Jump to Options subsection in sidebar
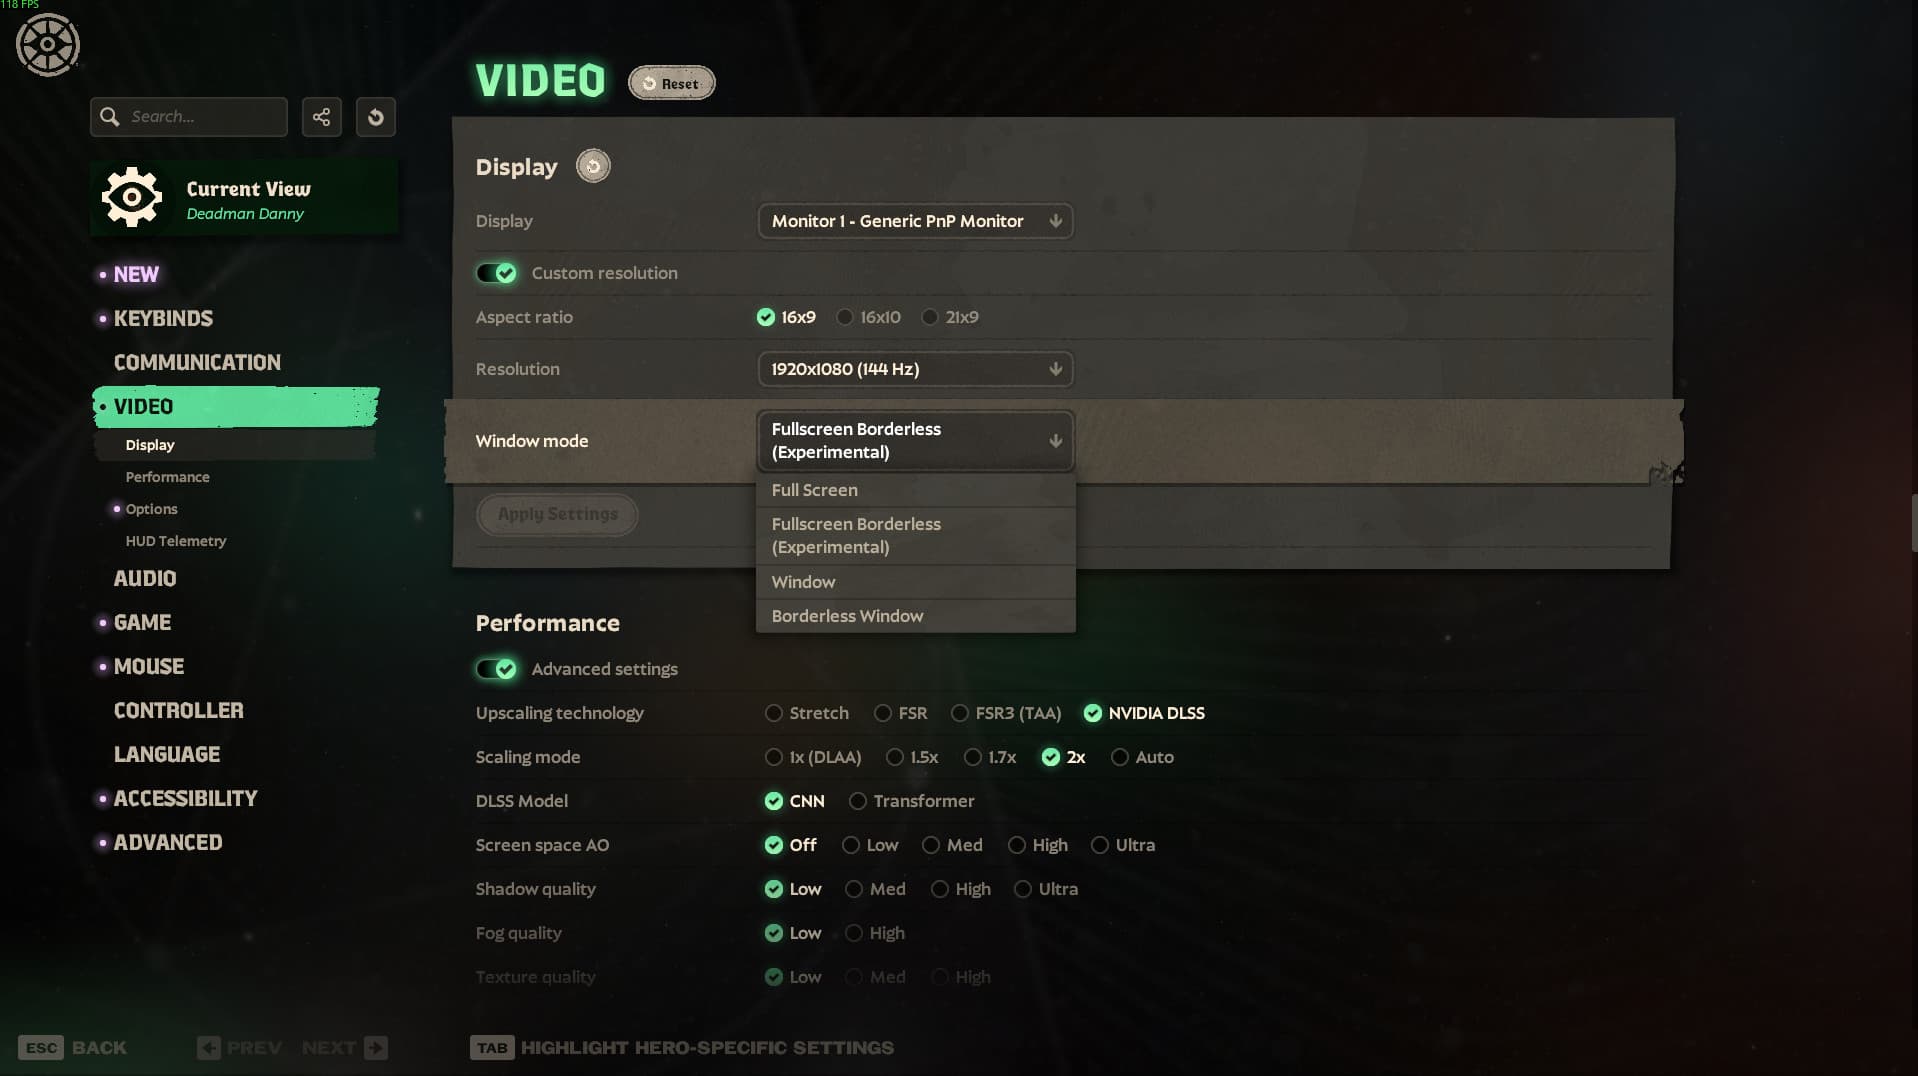 pyautogui.click(x=151, y=509)
